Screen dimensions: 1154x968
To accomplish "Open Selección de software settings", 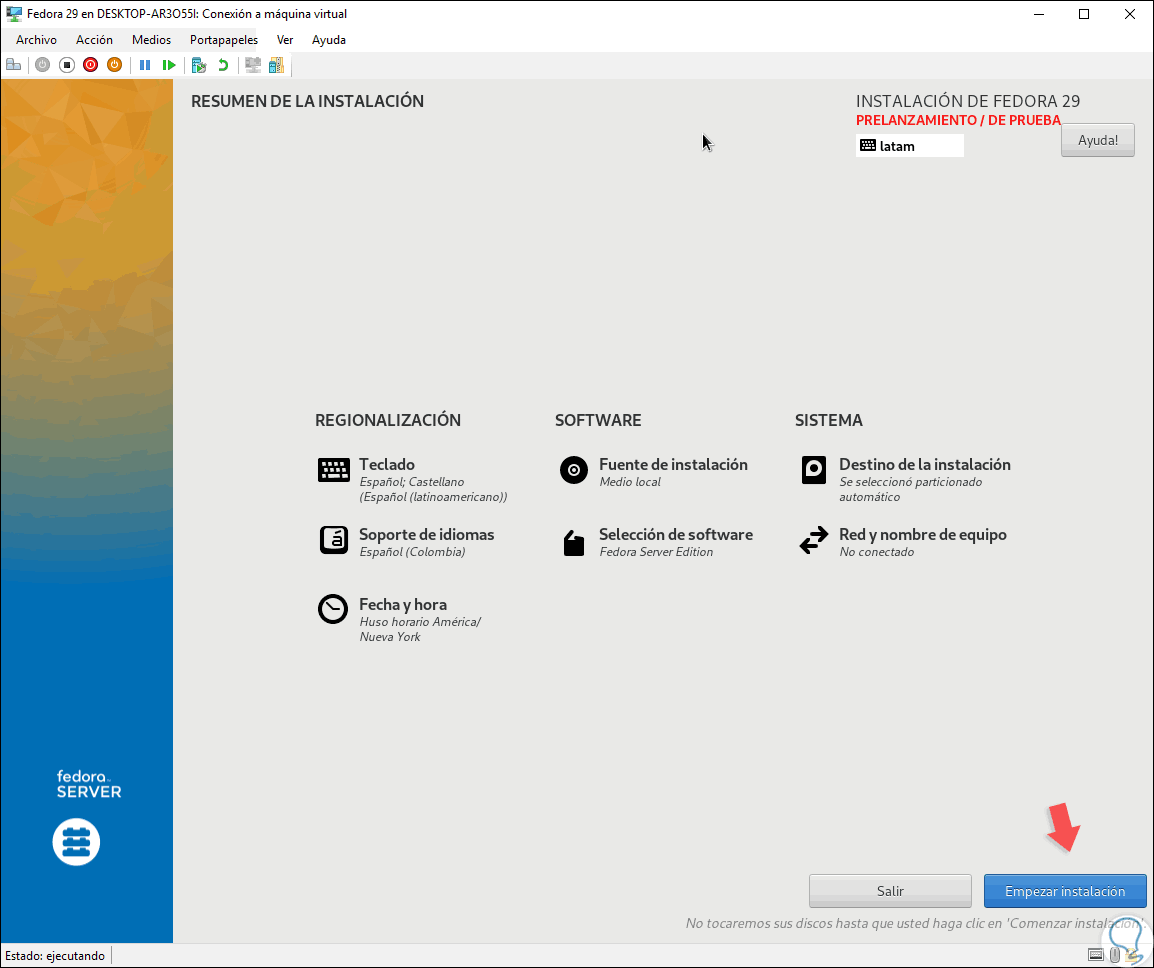I will (x=676, y=534).
